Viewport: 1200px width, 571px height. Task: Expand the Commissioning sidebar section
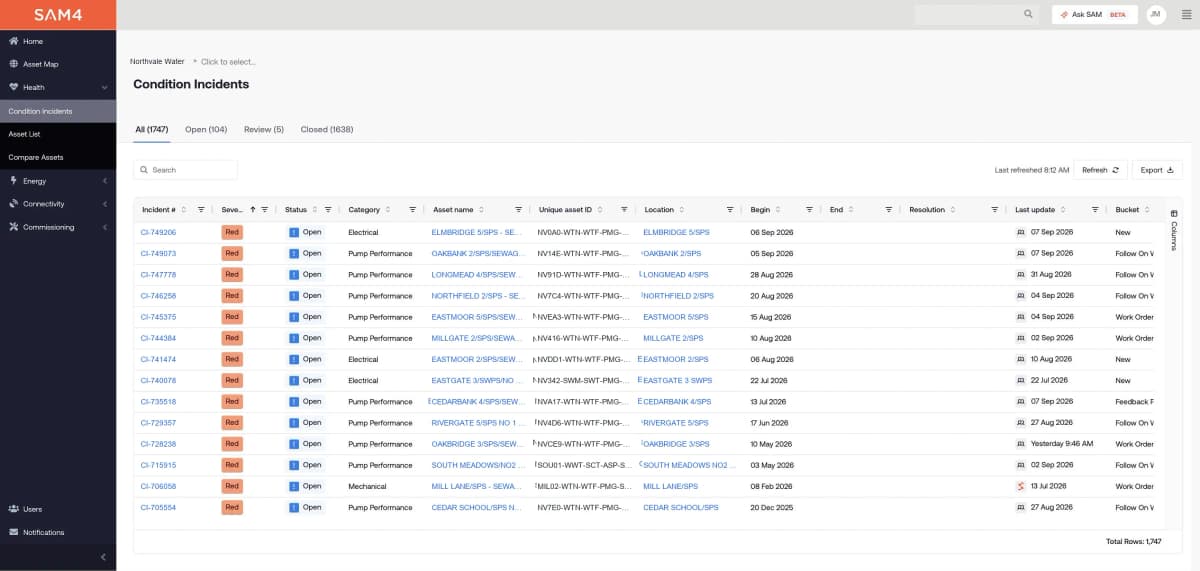pos(105,227)
